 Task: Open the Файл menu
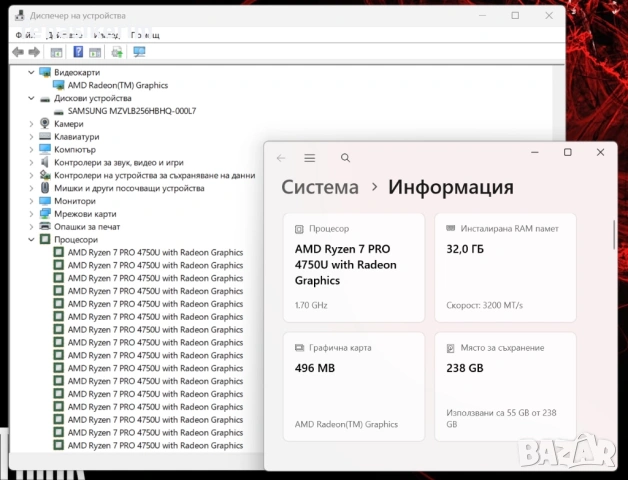(25, 35)
